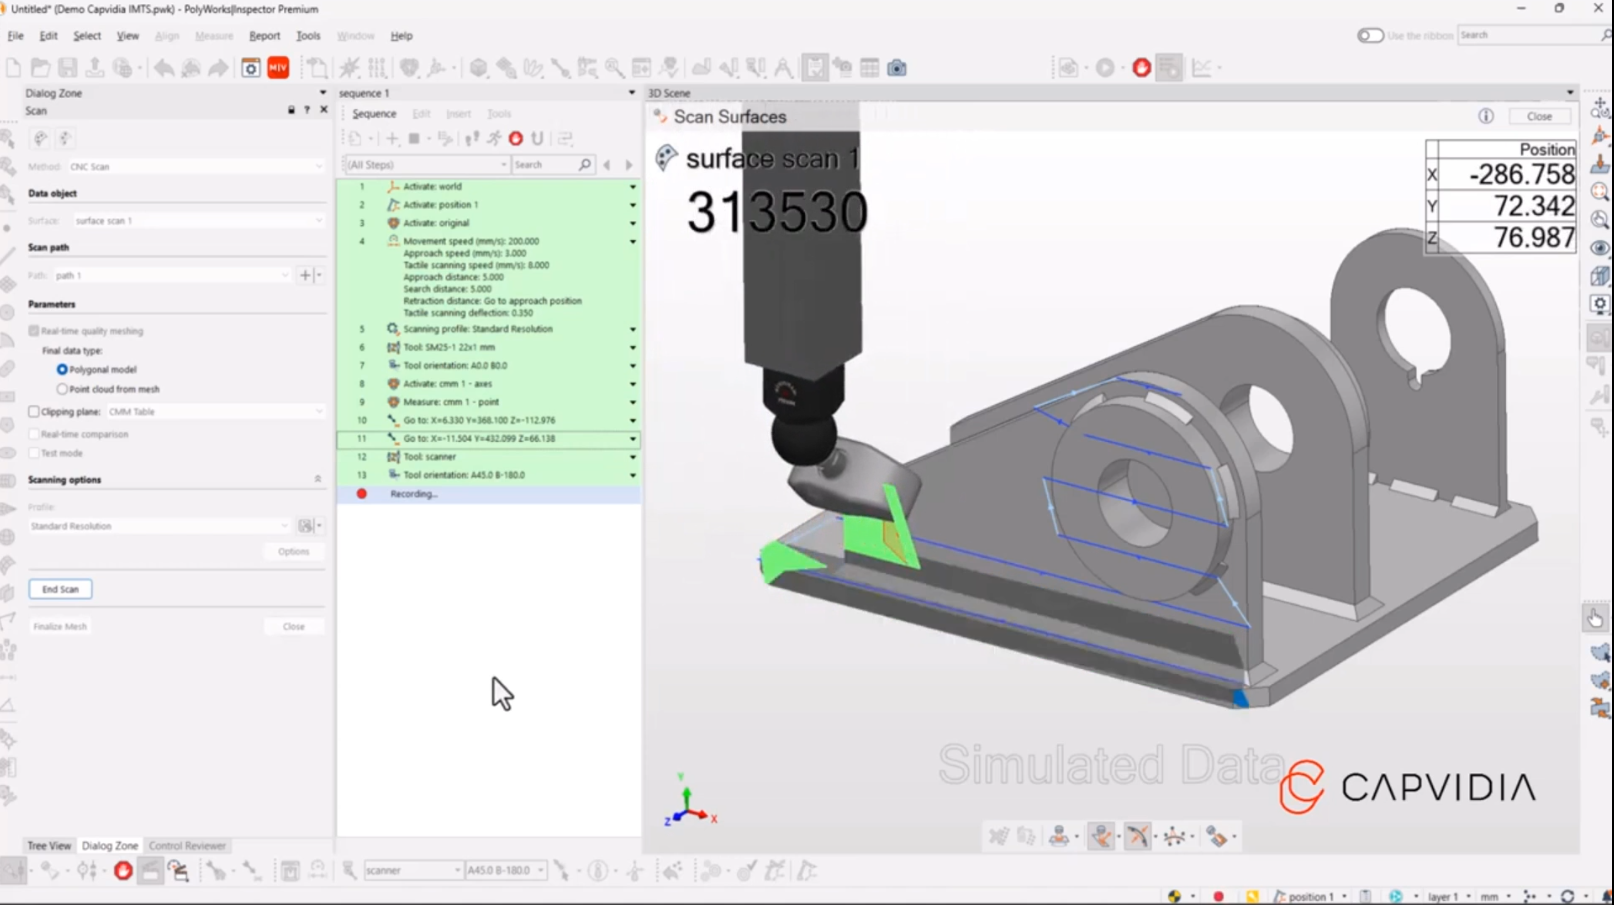The width and height of the screenshot is (1614, 905).
Task: Click the eye visibility icon on right sidebar
Action: coord(1599,248)
